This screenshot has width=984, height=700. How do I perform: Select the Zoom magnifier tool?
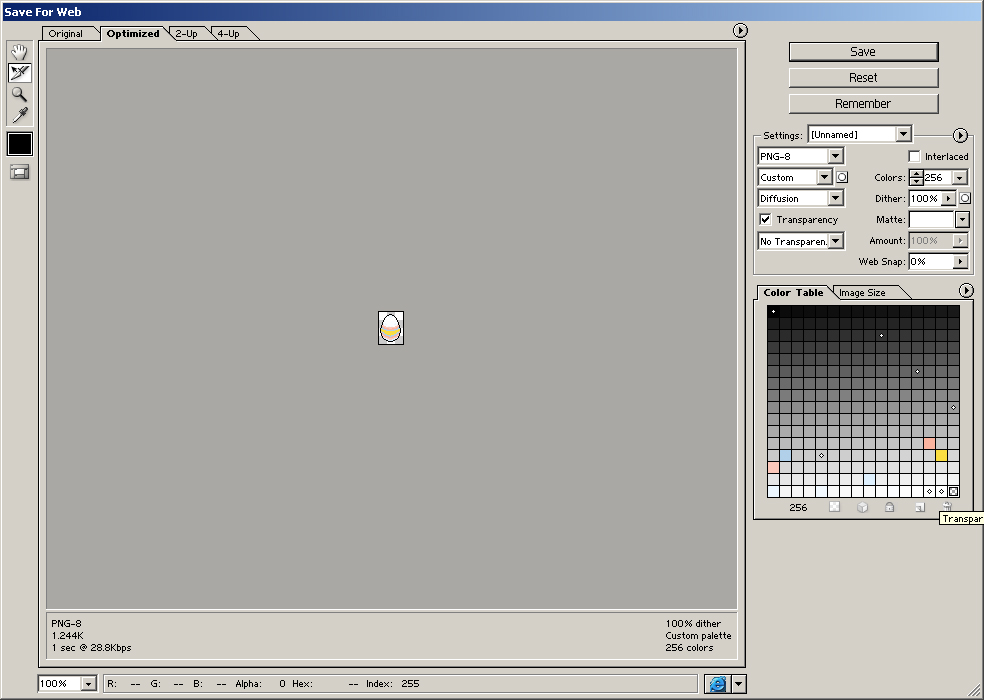coord(19,94)
